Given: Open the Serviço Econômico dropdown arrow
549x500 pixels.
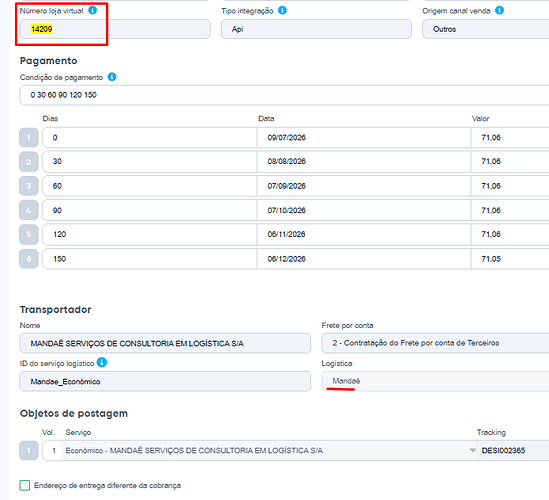Looking at the screenshot, I should 472,450.
